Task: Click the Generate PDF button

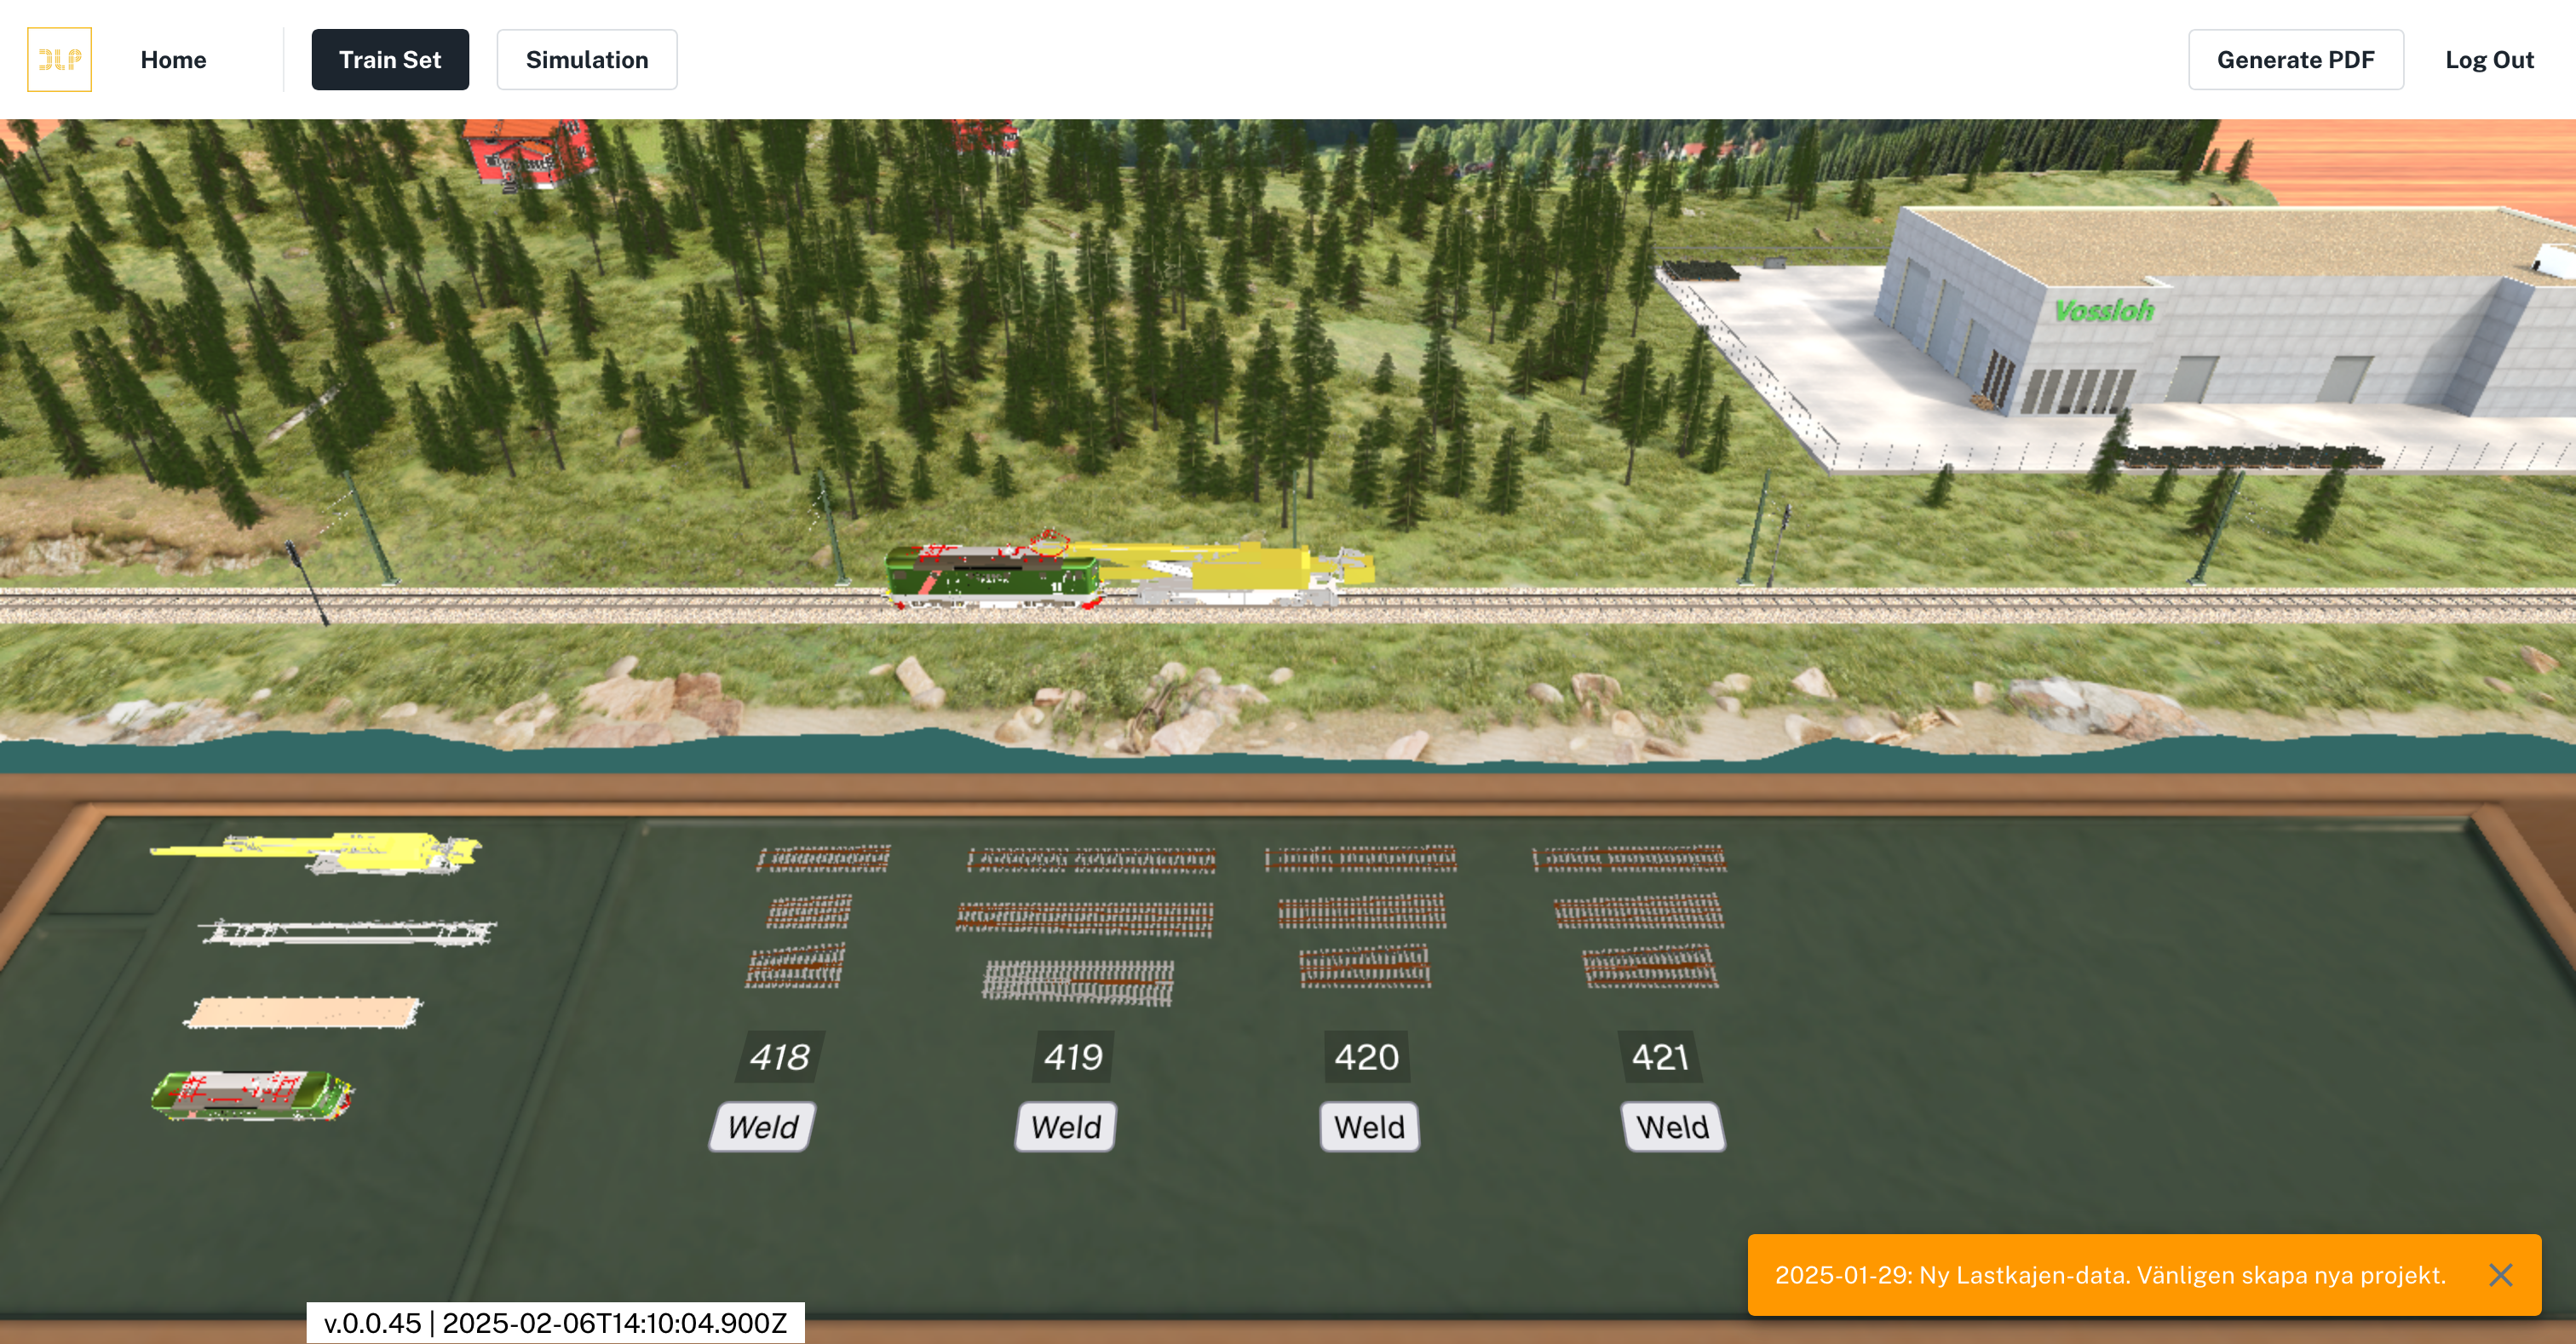Action: tap(2295, 60)
